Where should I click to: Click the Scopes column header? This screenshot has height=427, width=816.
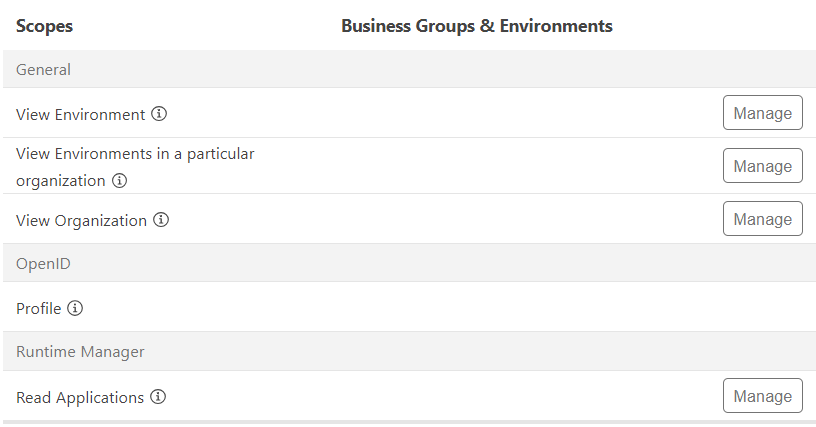(44, 26)
